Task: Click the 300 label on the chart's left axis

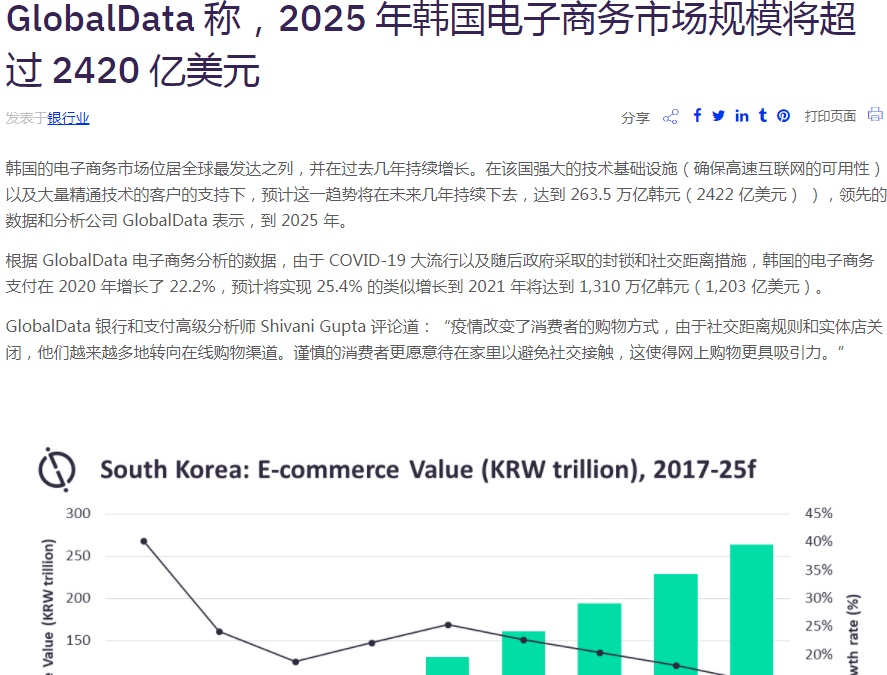Action: [x=78, y=513]
